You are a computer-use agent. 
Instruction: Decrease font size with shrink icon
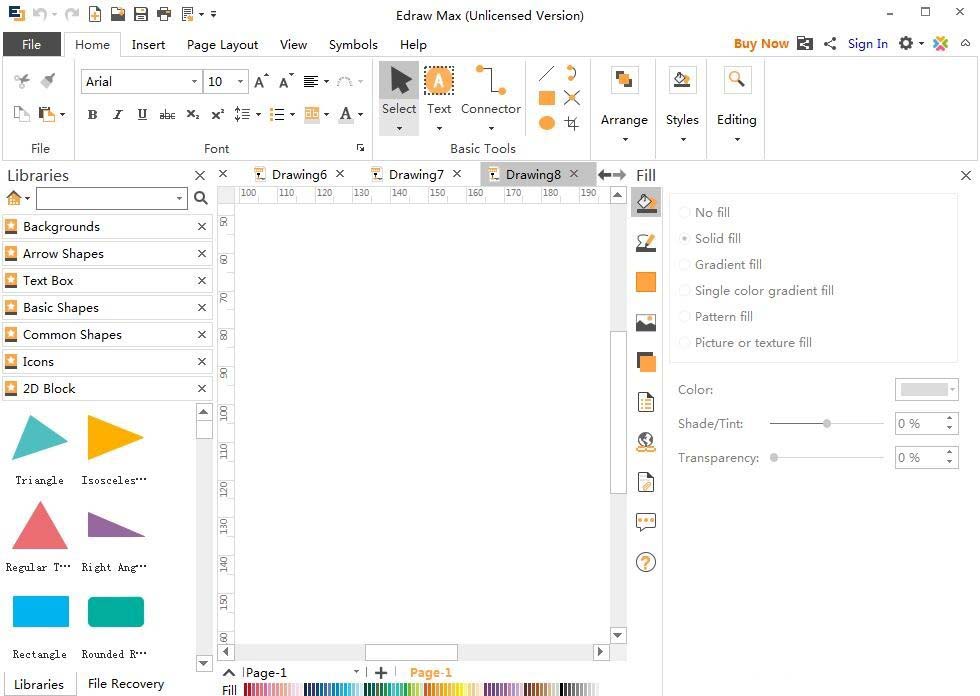(286, 81)
